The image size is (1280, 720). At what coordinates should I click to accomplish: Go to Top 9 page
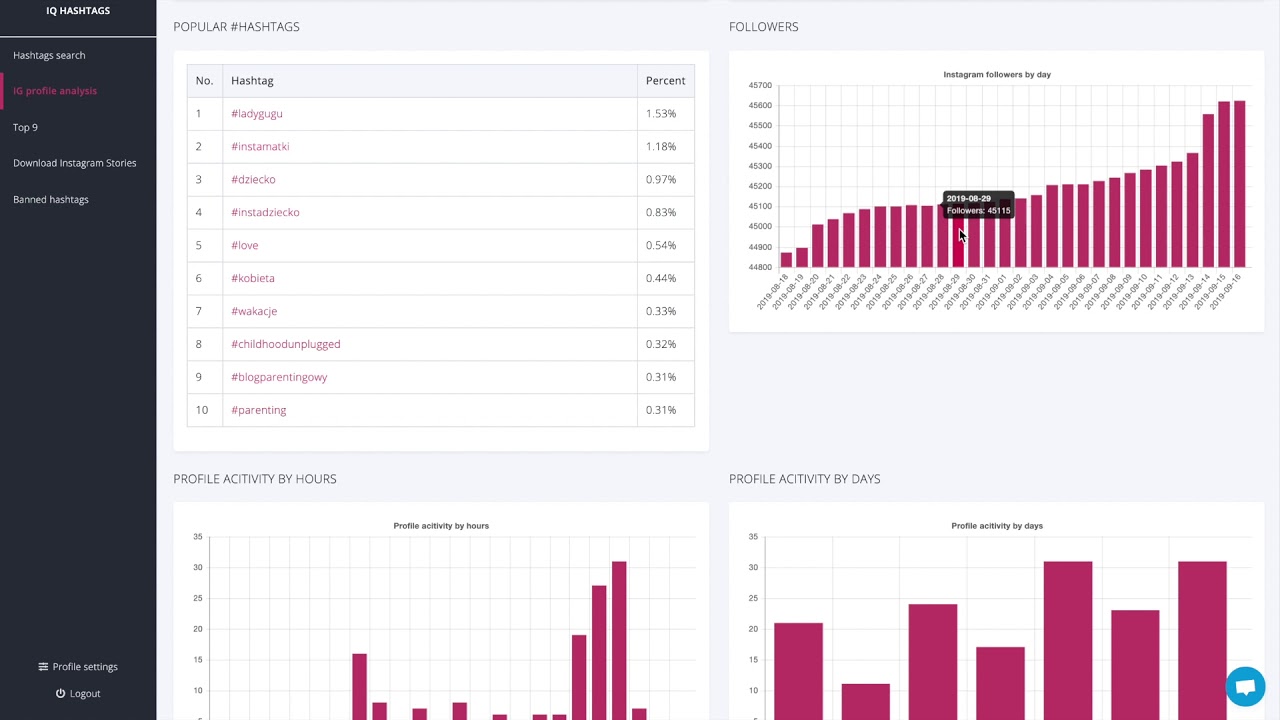(x=25, y=127)
